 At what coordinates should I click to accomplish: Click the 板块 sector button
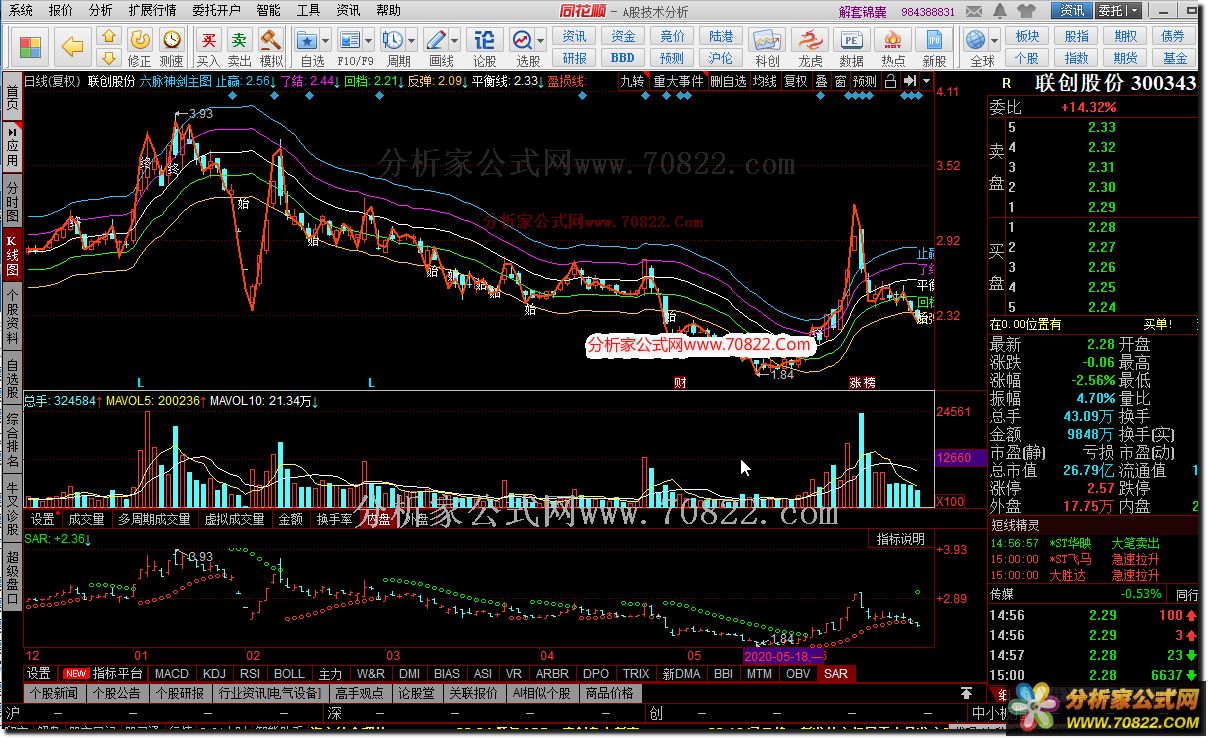click(1027, 36)
